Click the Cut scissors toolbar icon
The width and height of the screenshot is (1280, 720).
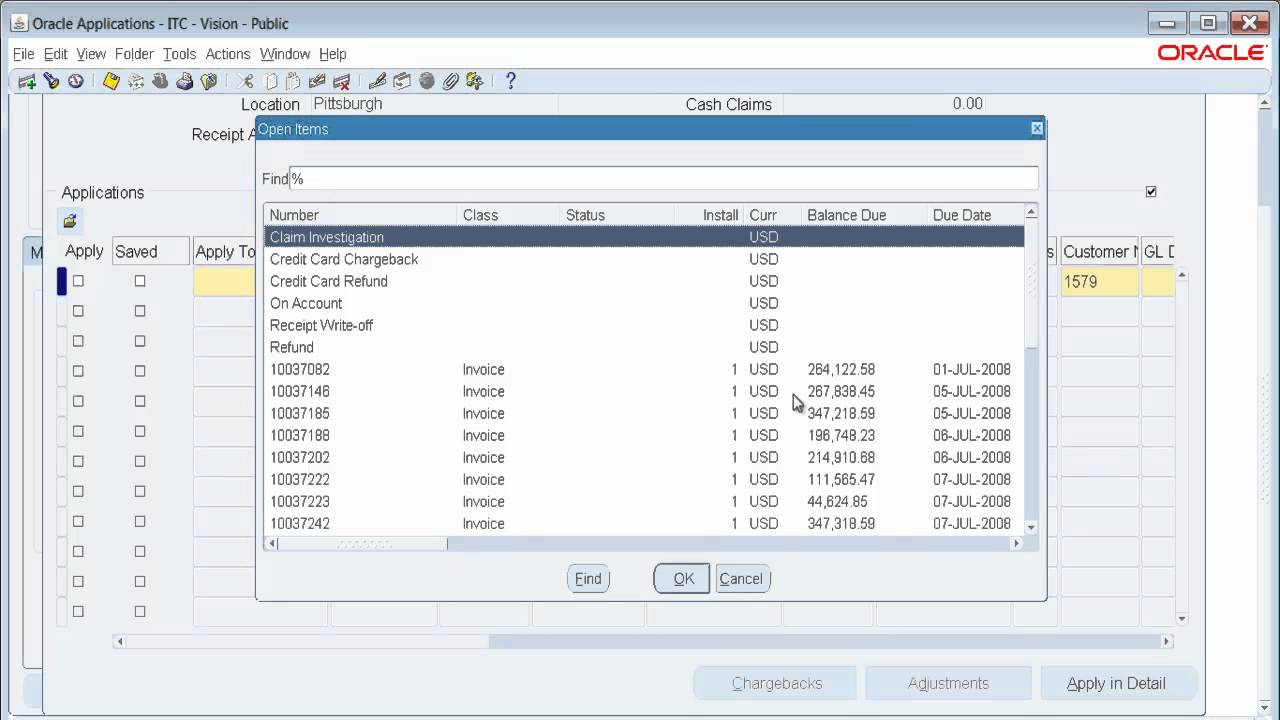(246, 82)
